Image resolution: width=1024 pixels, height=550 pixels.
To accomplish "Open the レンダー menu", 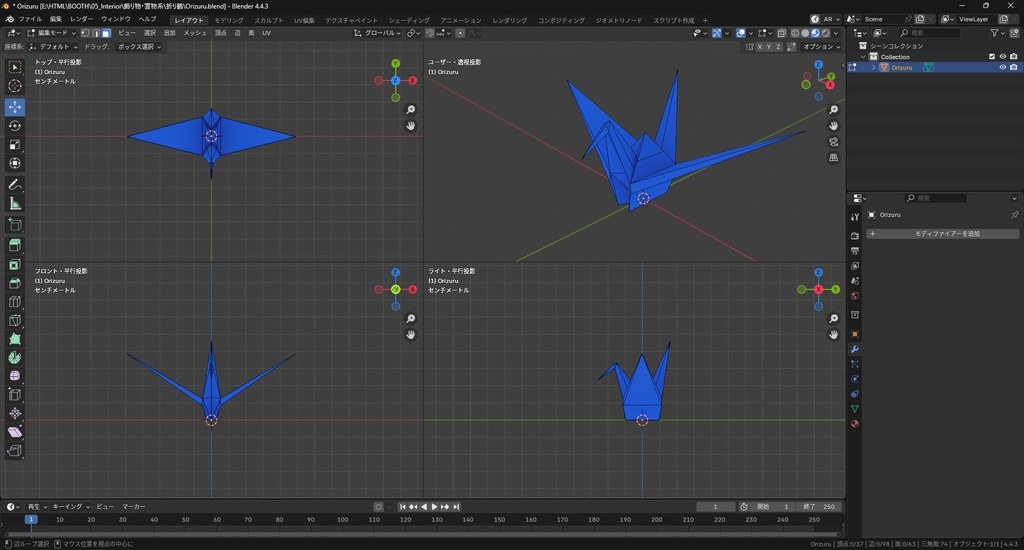I will point(82,20).
